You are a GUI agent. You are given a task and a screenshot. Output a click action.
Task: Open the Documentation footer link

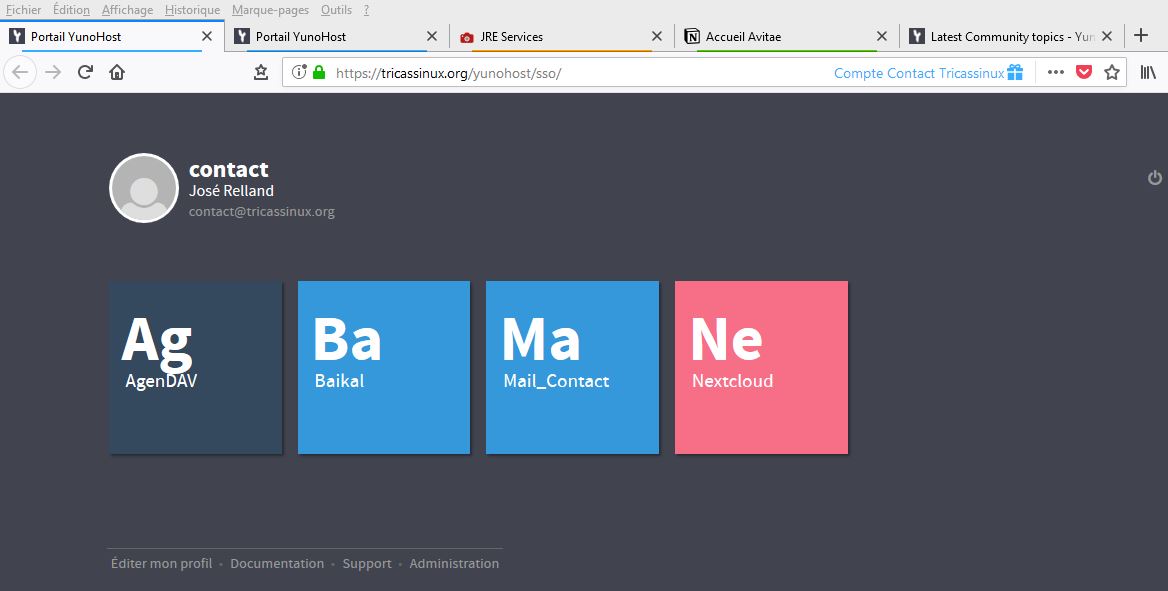[277, 563]
